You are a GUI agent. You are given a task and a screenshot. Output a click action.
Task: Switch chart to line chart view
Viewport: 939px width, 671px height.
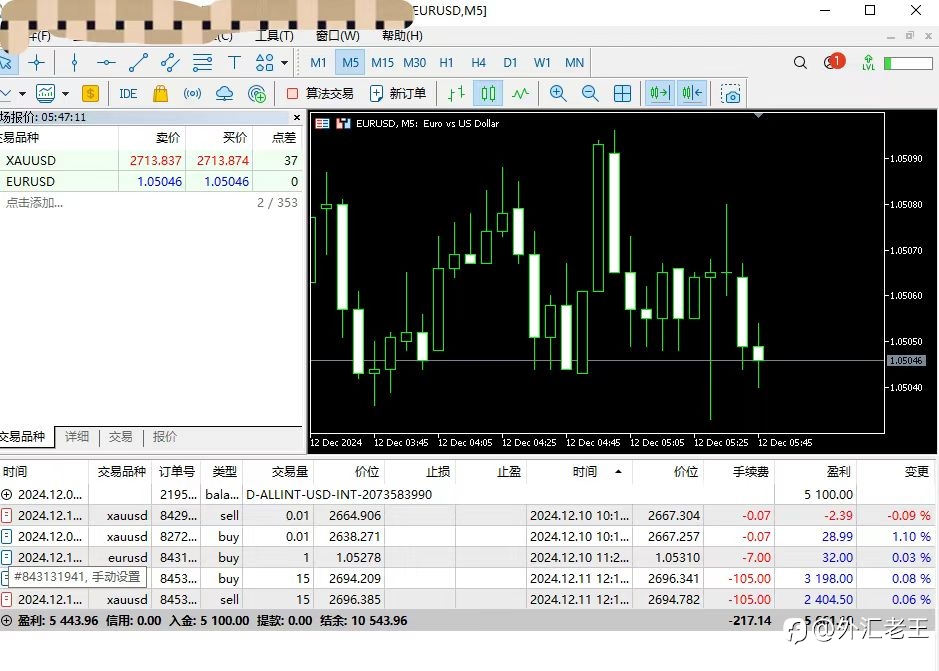pos(520,93)
